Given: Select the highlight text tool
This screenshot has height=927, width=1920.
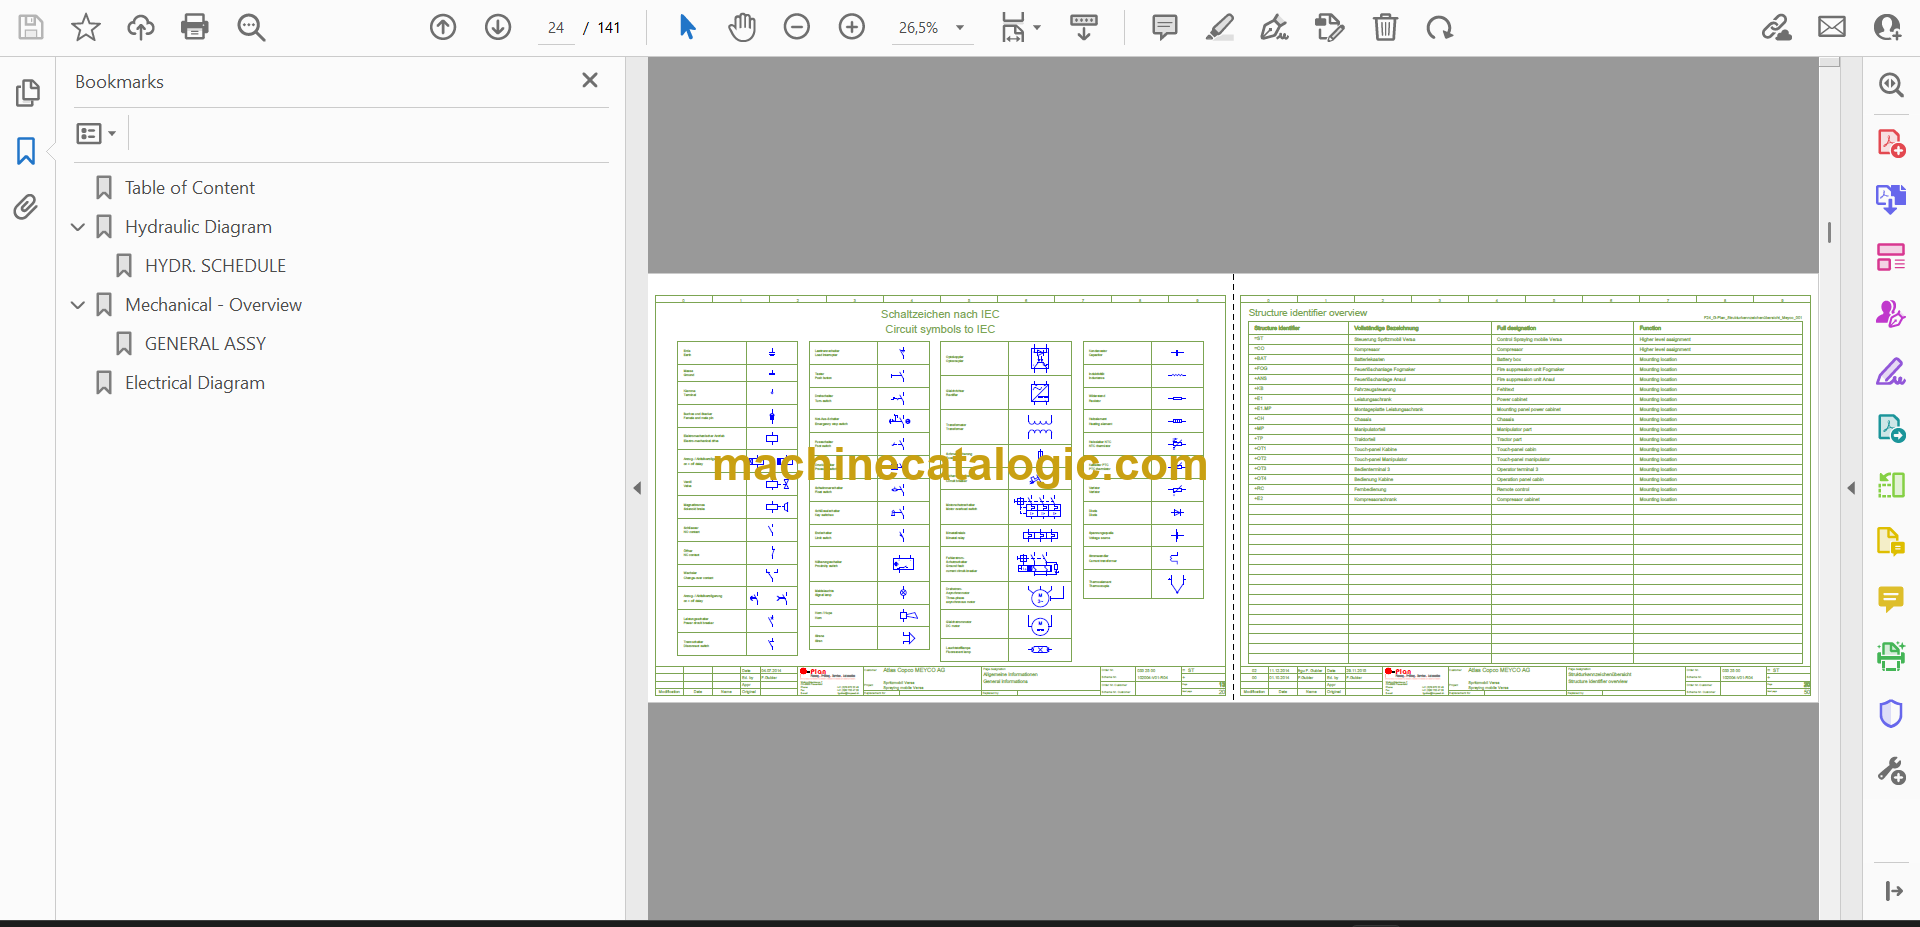Looking at the screenshot, I should point(1220,27).
